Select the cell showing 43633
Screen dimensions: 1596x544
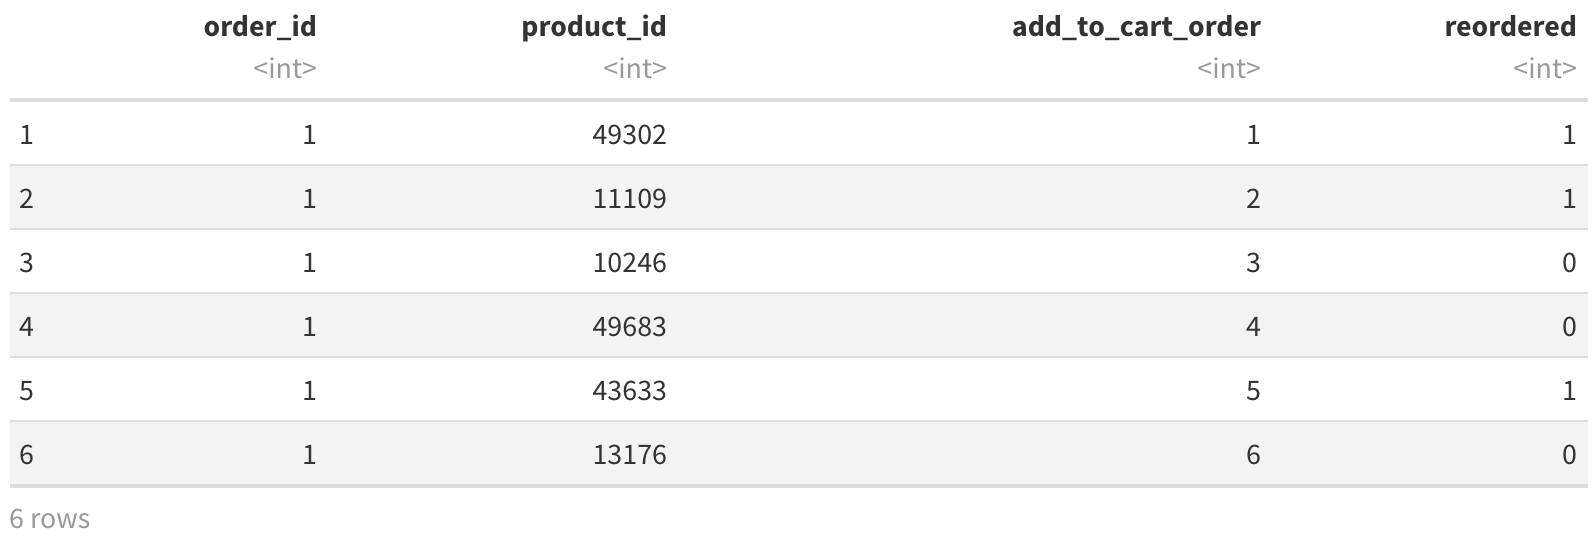coord(628,390)
